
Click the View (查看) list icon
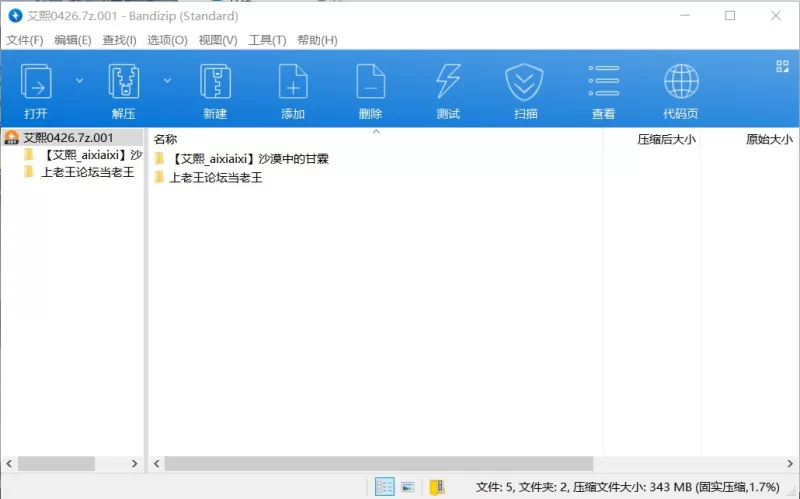click(x=604, y=81)
